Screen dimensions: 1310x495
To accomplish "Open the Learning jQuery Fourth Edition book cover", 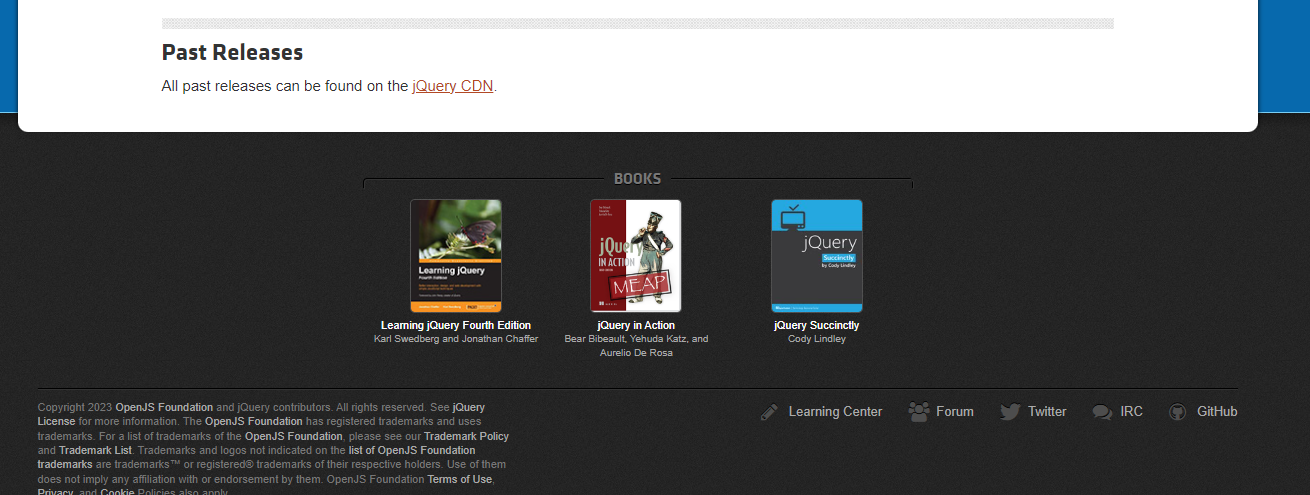I will tap(456, 256).
